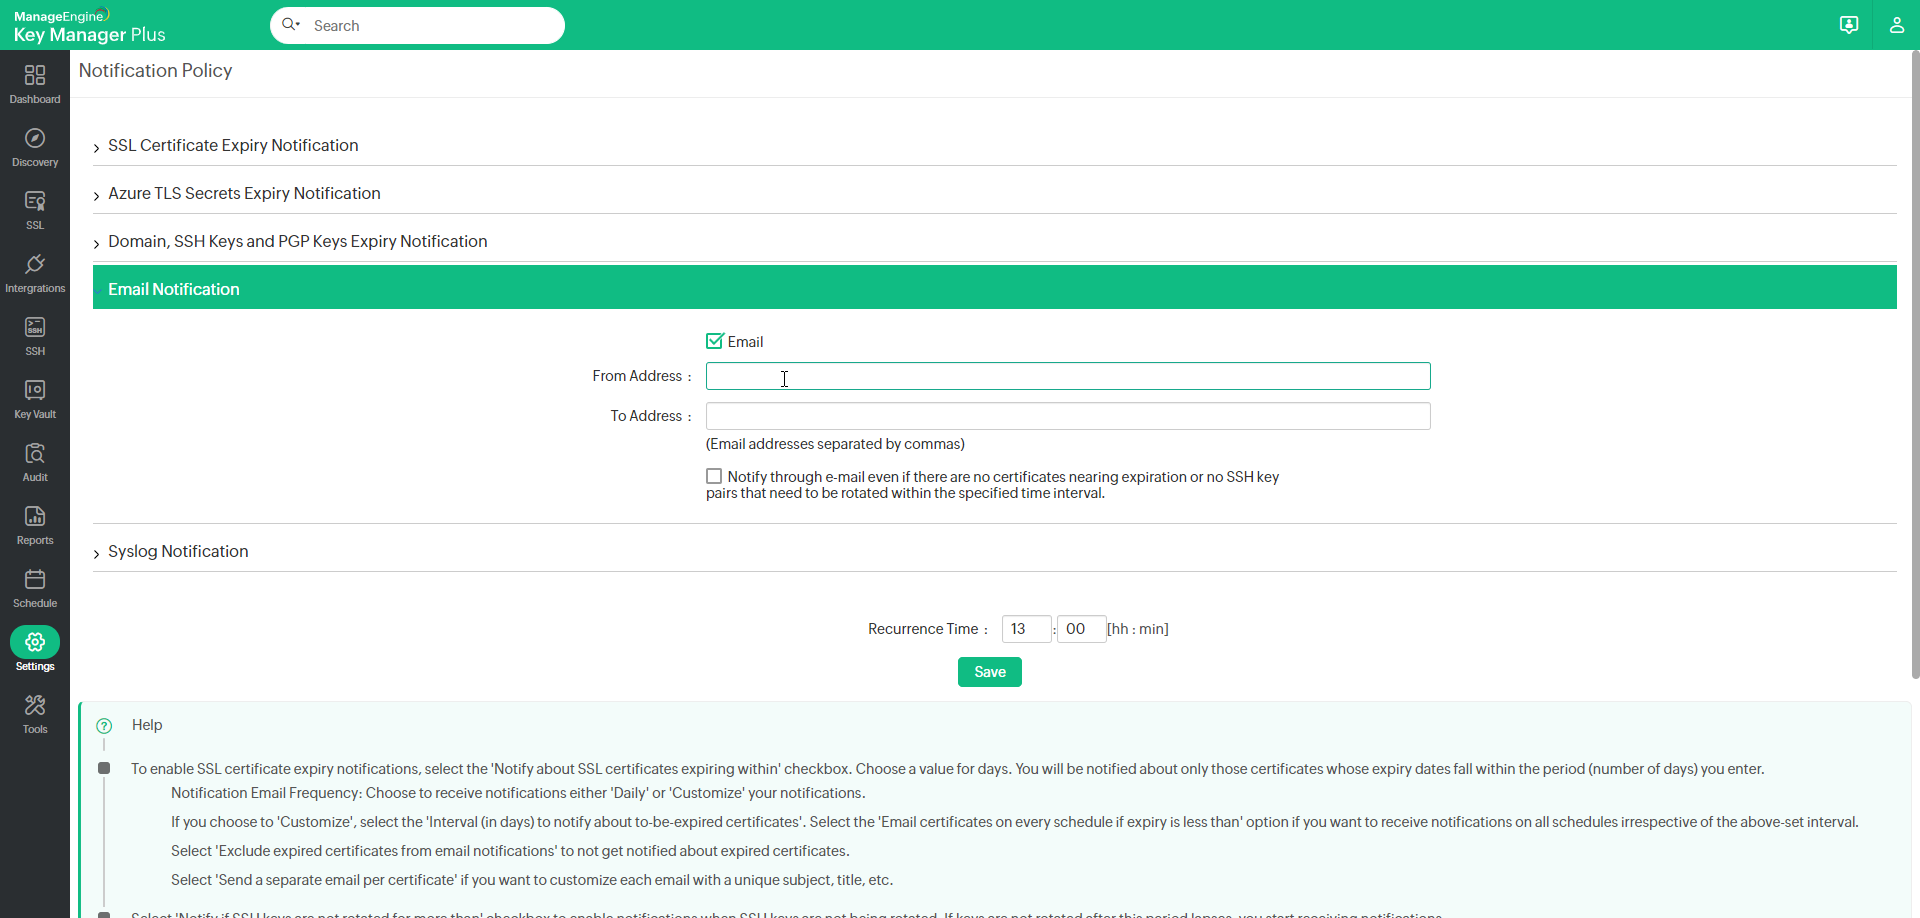Expand SSL Certificate Expiry Notification section
Viewport: 1920px width, 918px height.
point(995,145)
